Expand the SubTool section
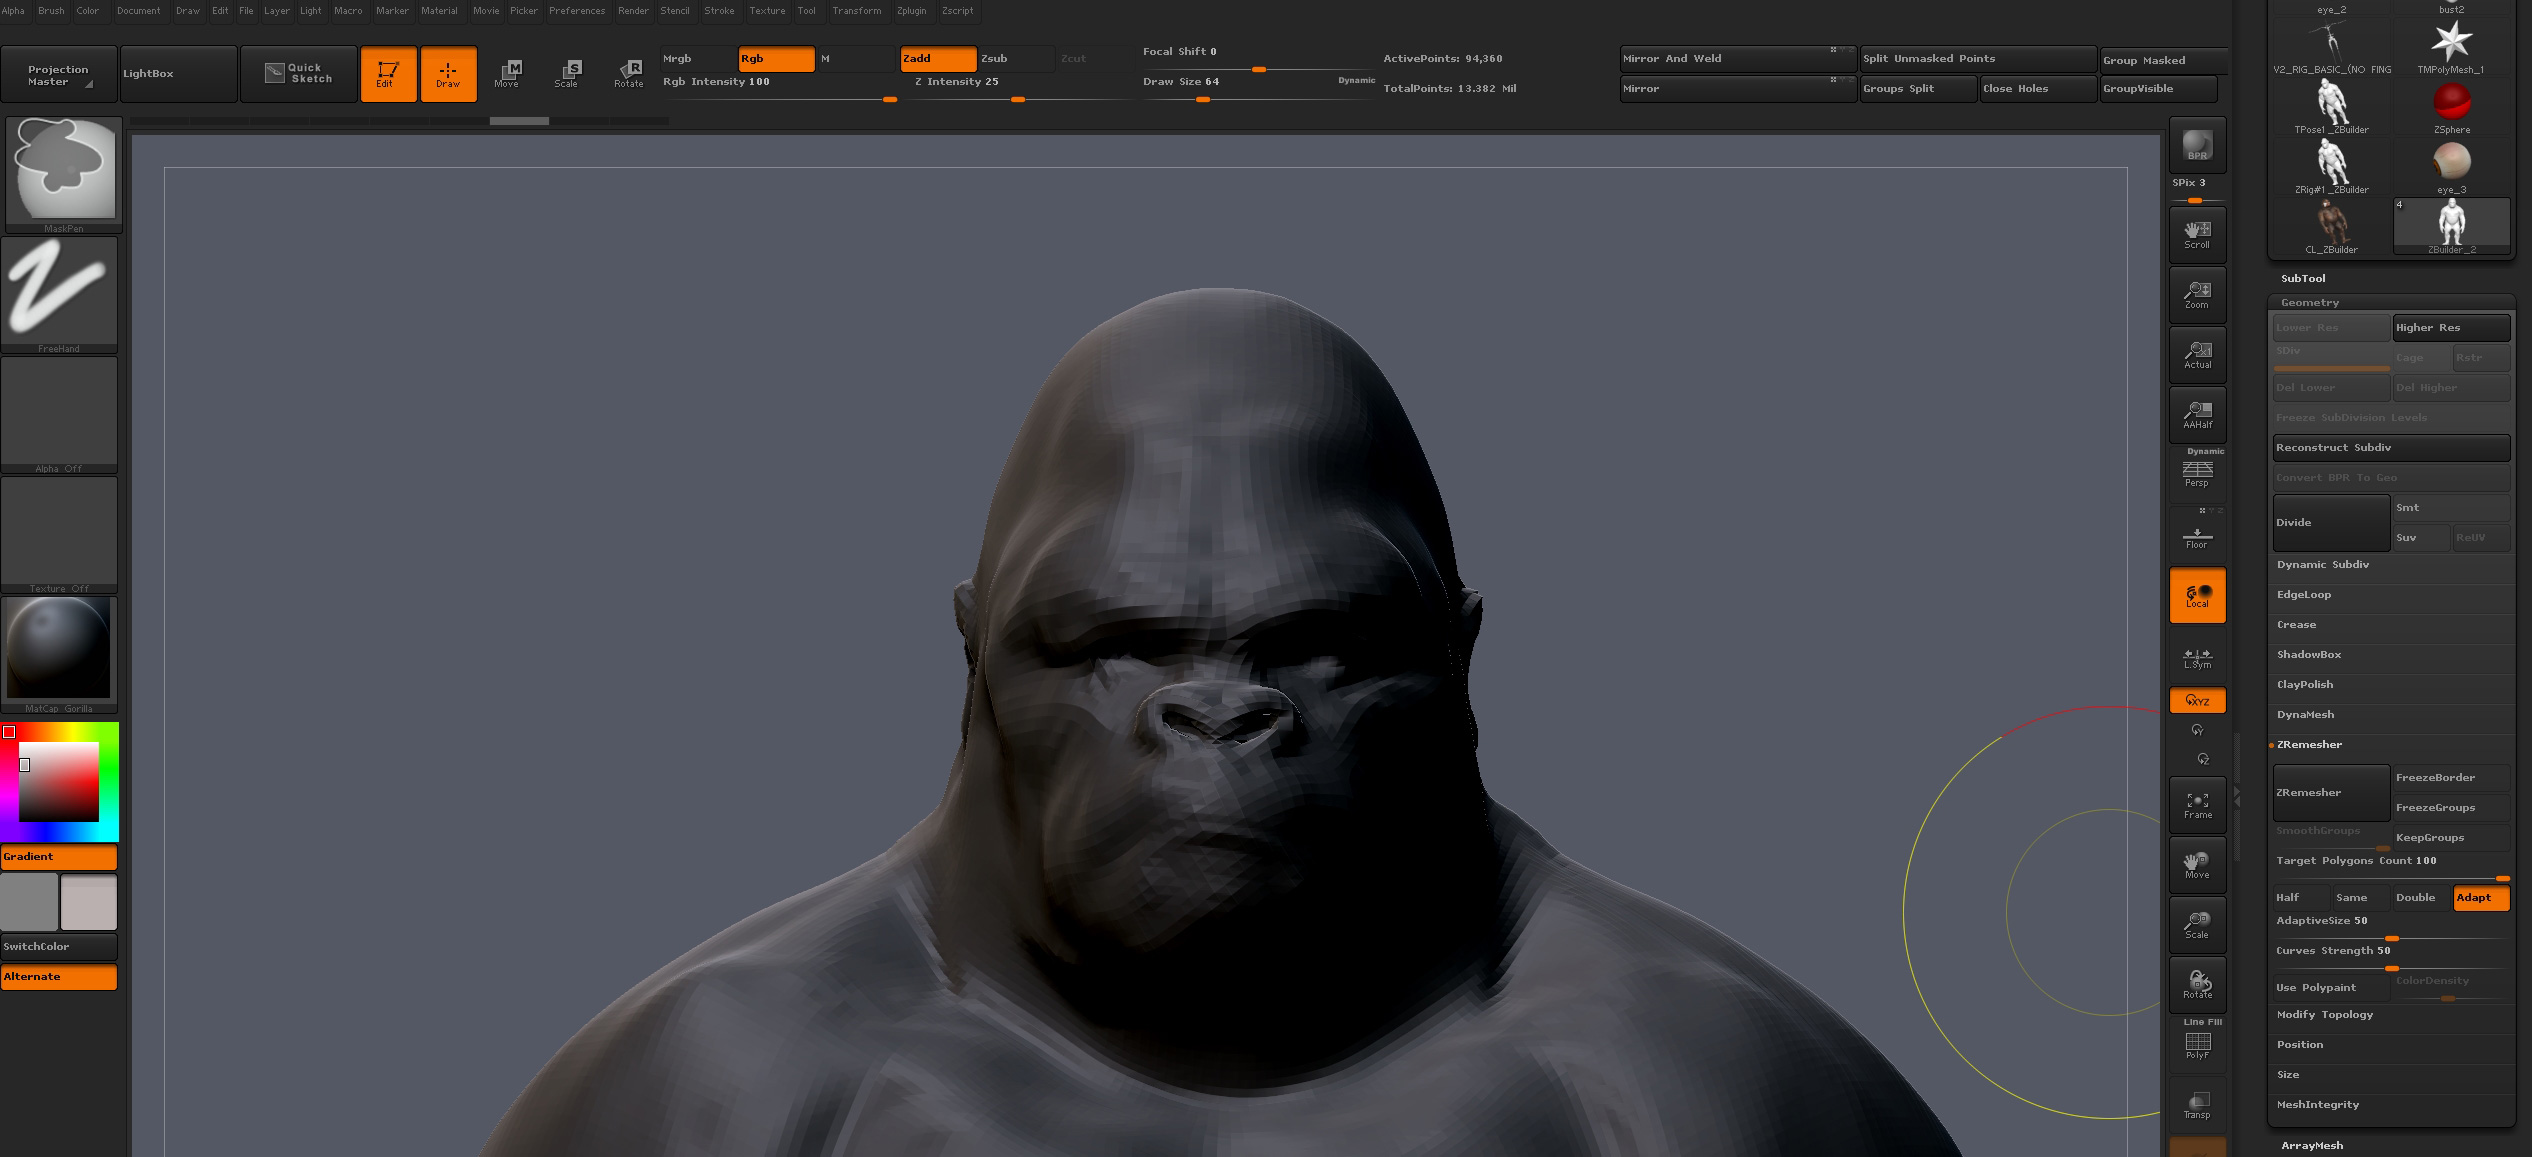 pos(2303,279)
